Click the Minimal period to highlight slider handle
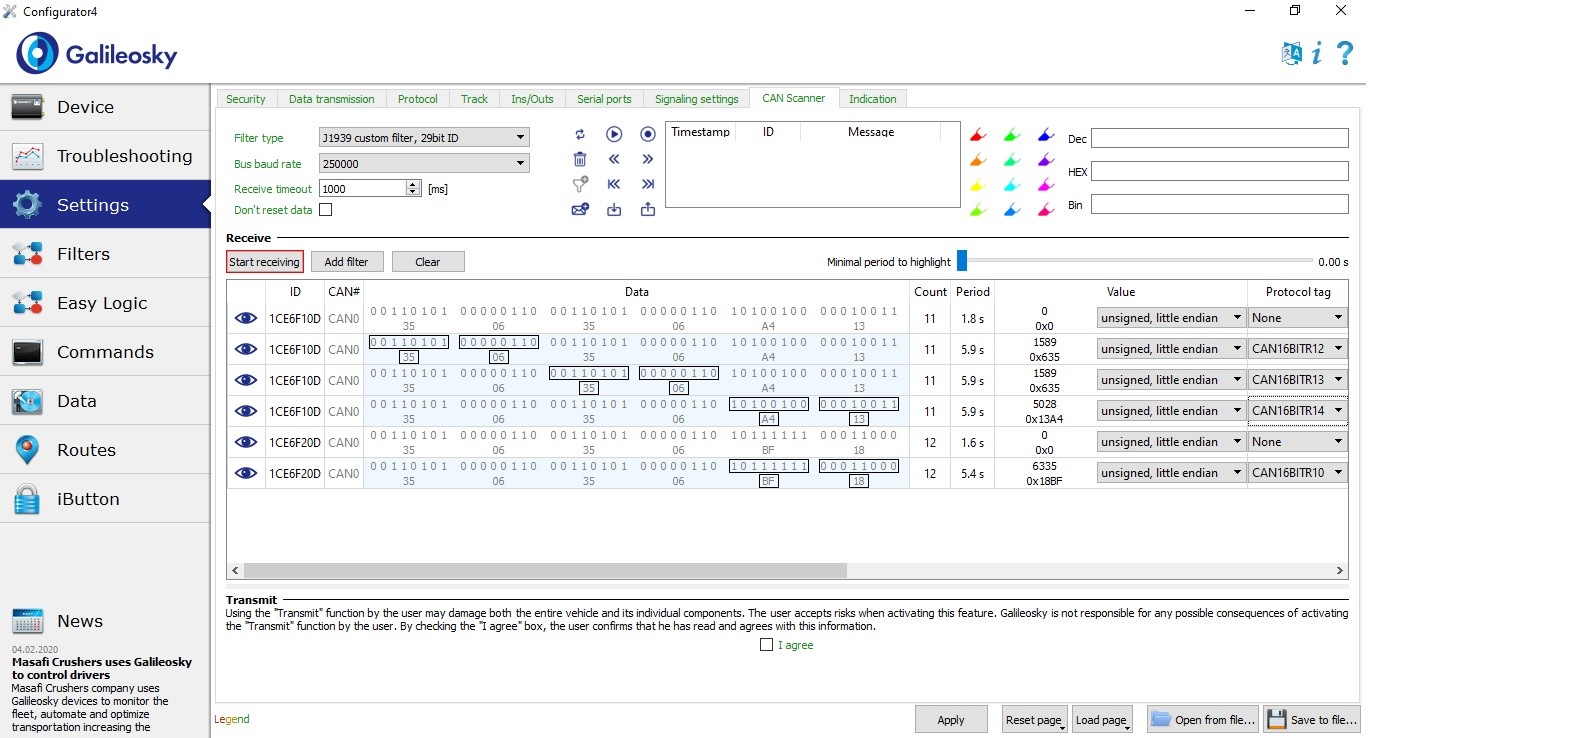The image size is (1594, 738). pos(962,261)
